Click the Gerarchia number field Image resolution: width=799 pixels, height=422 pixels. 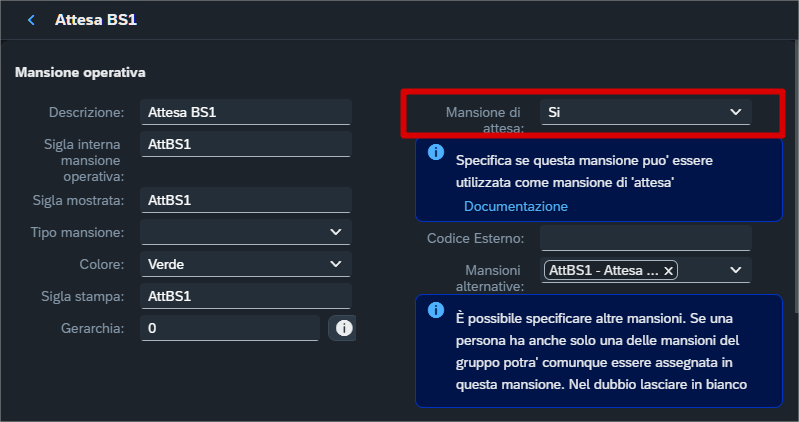click(x=230, y=328)
